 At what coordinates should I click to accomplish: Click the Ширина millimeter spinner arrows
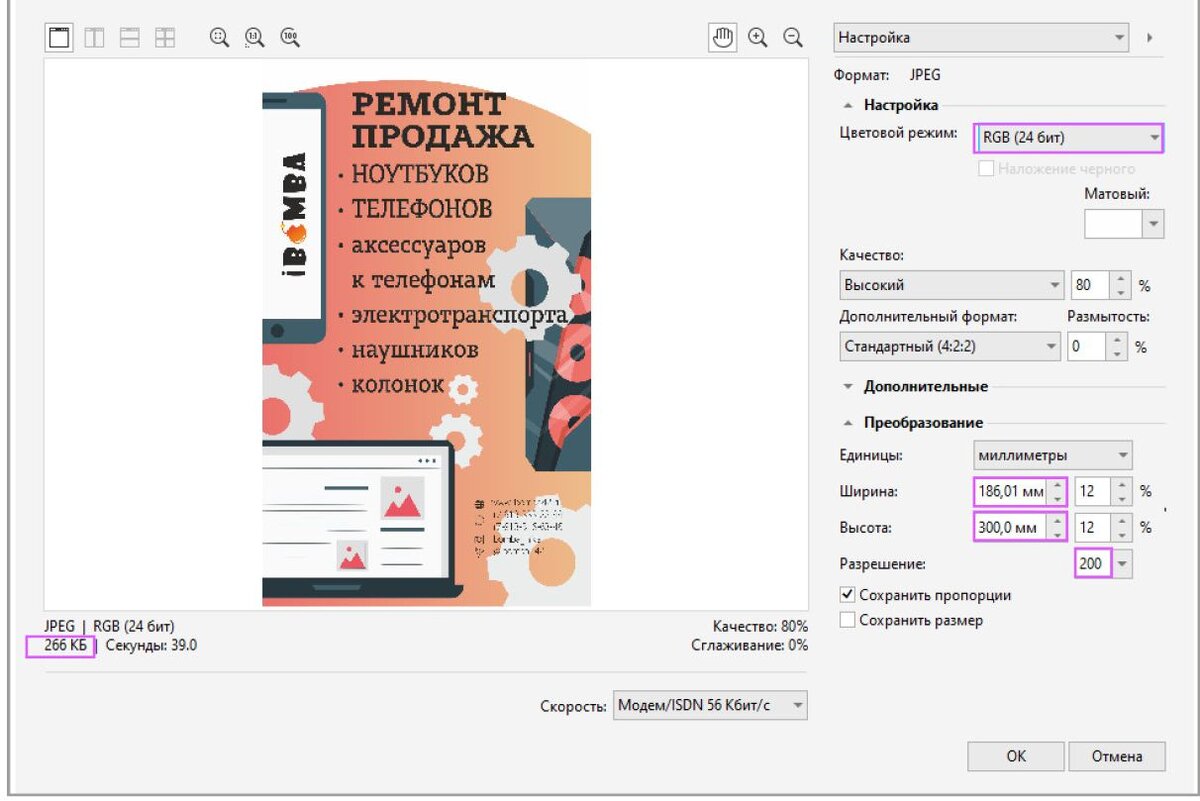pyautogui.click(x=1057, y=492)
